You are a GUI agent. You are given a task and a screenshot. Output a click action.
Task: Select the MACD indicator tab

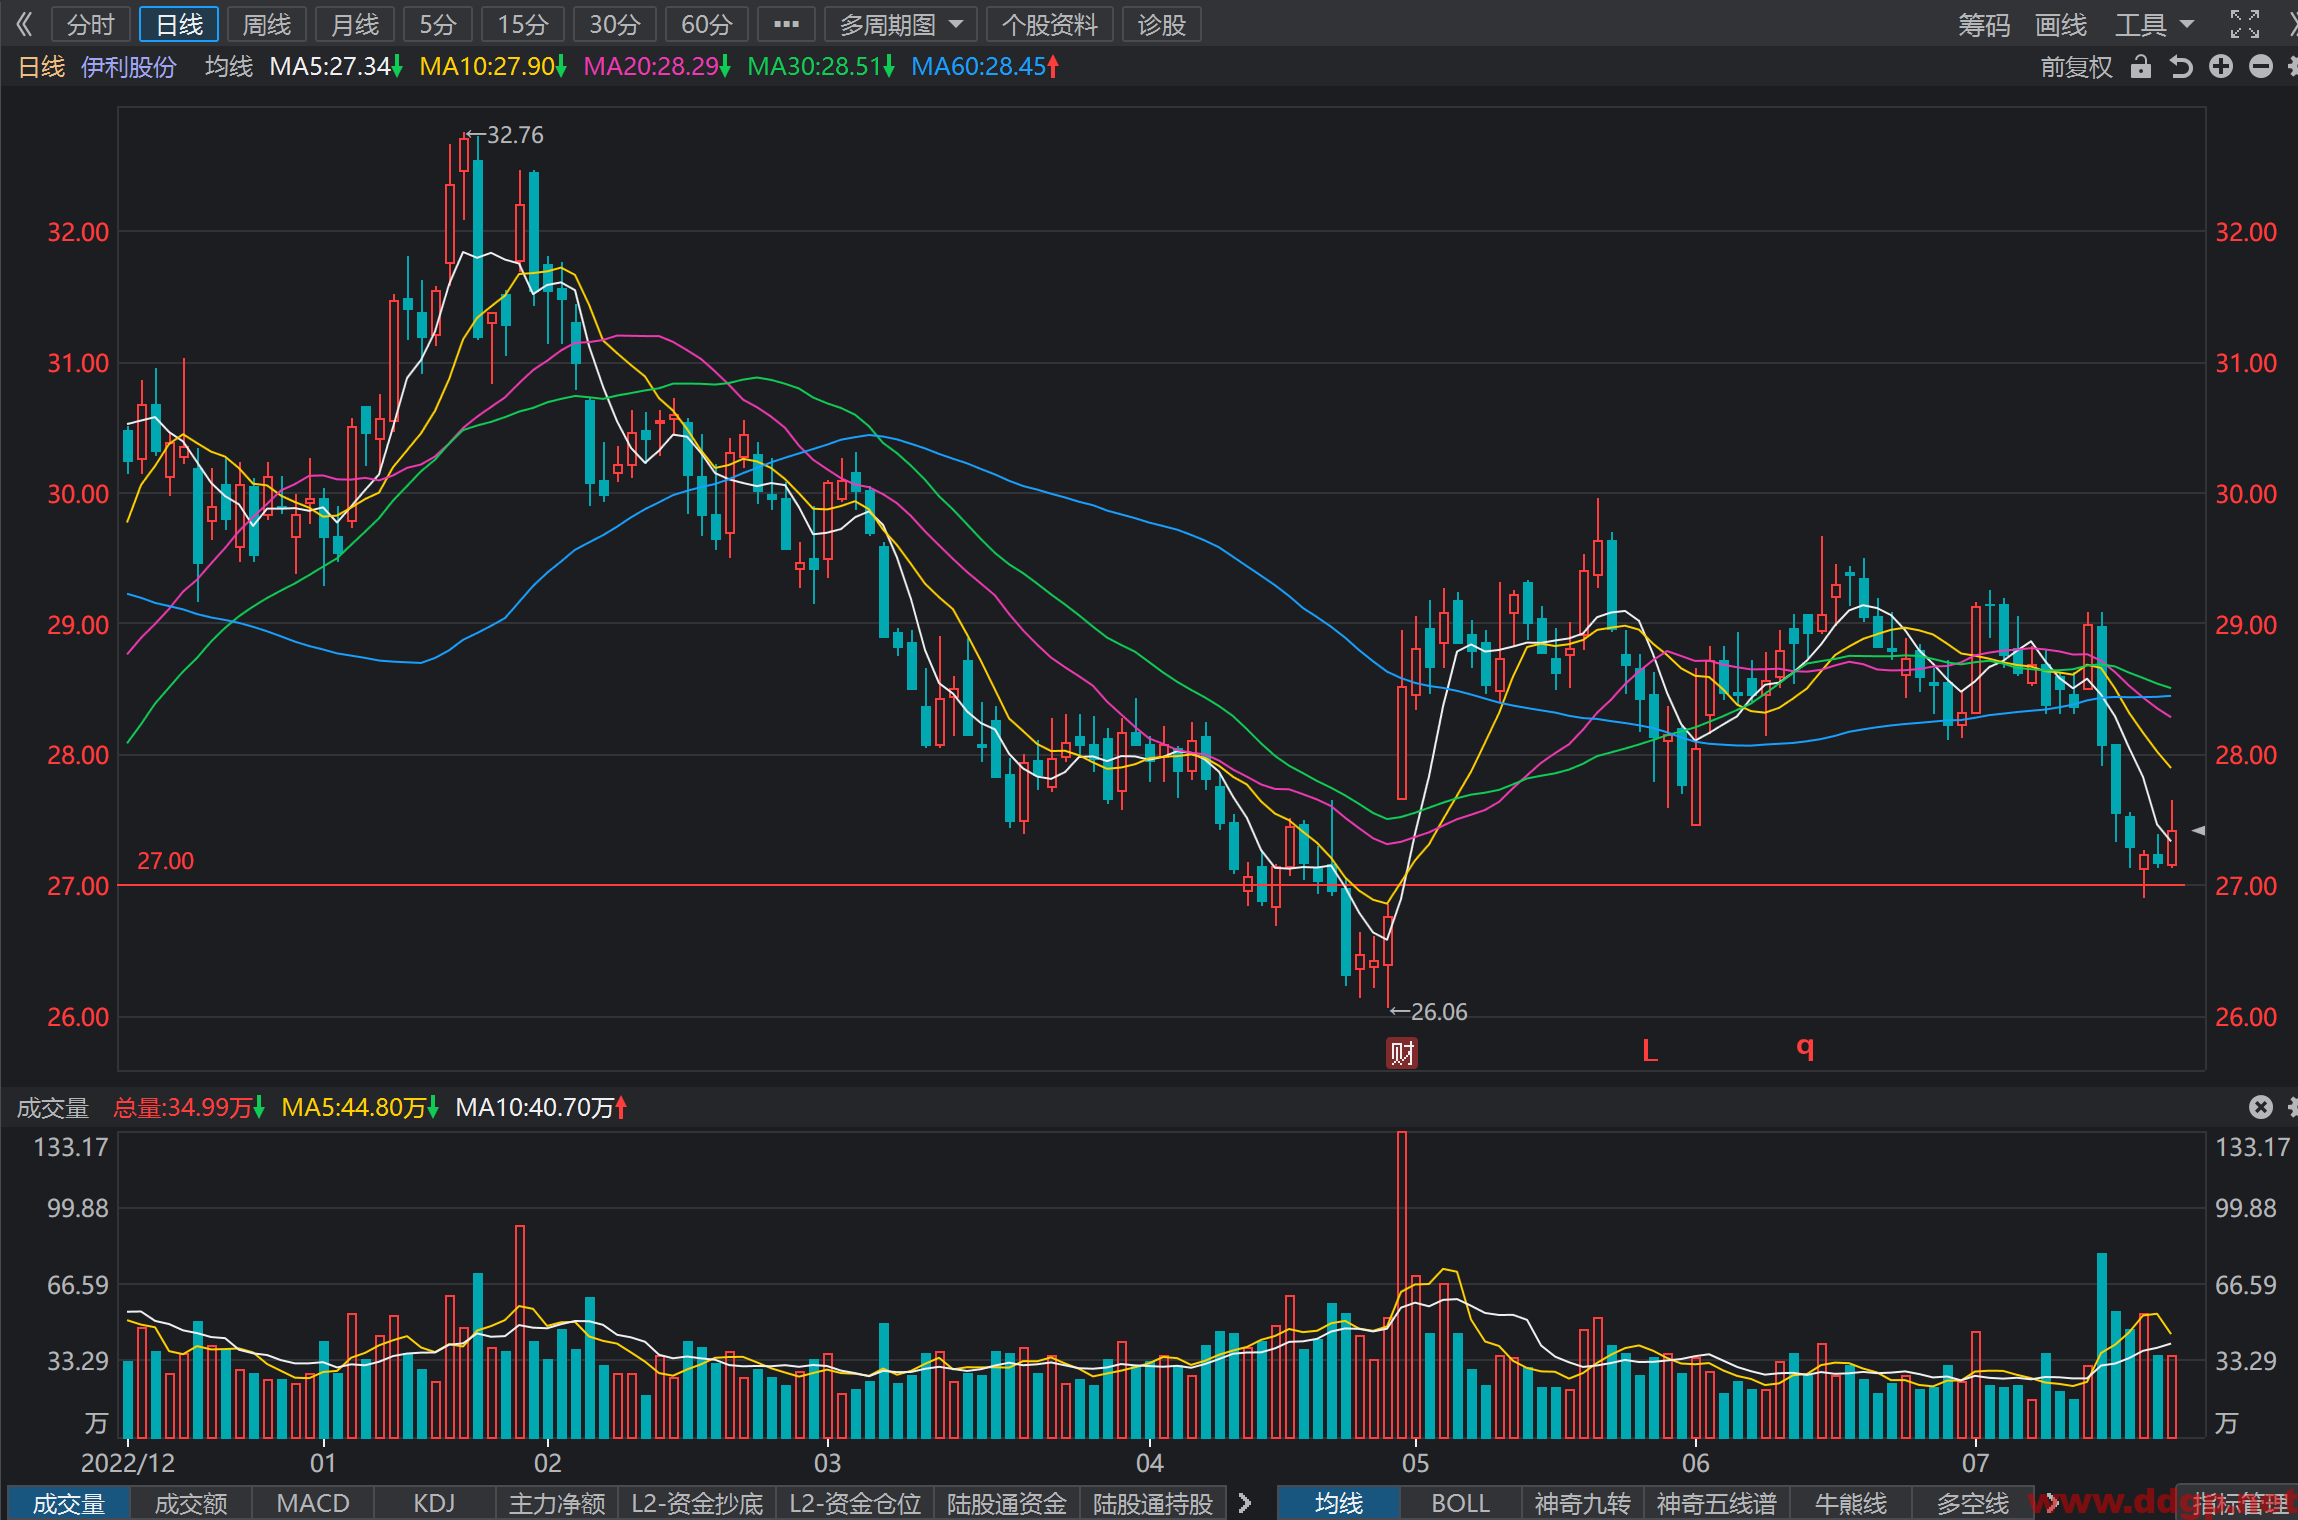pyautogui.click(x=313, y=1502)
